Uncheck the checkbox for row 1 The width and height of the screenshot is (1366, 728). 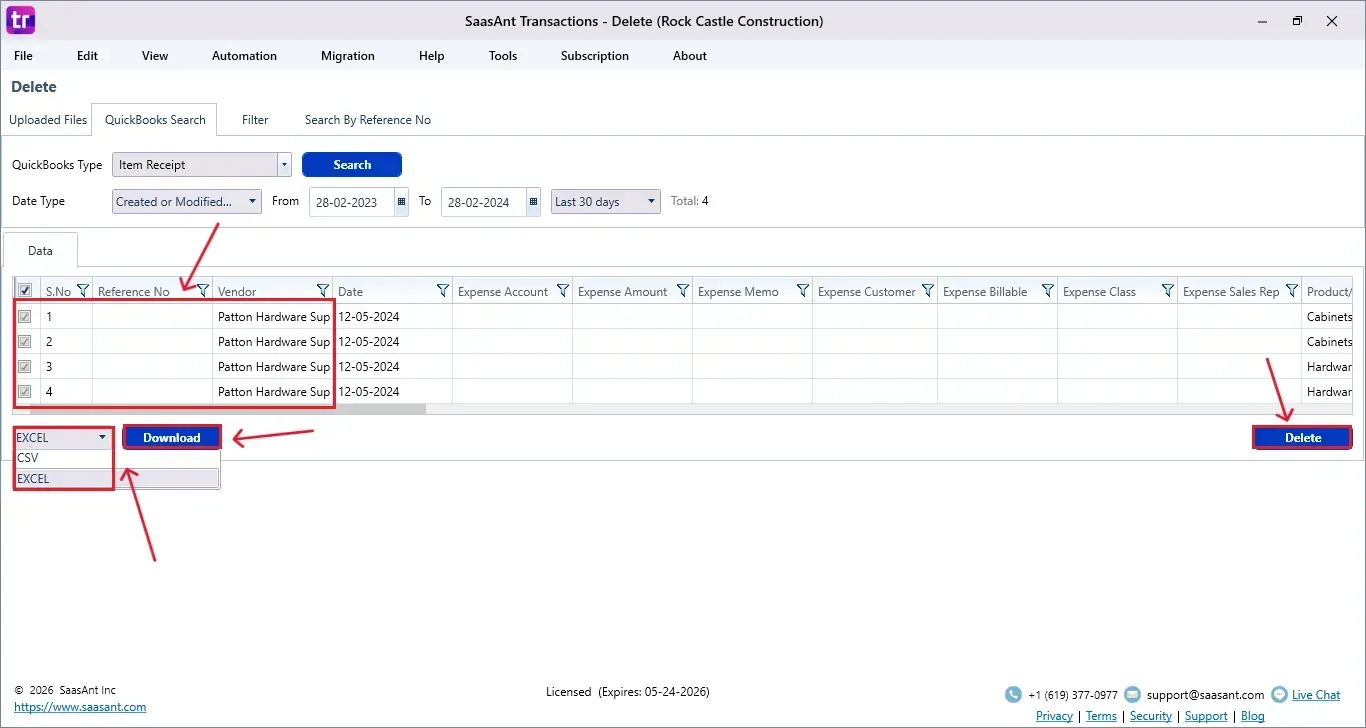click(25, 316)
